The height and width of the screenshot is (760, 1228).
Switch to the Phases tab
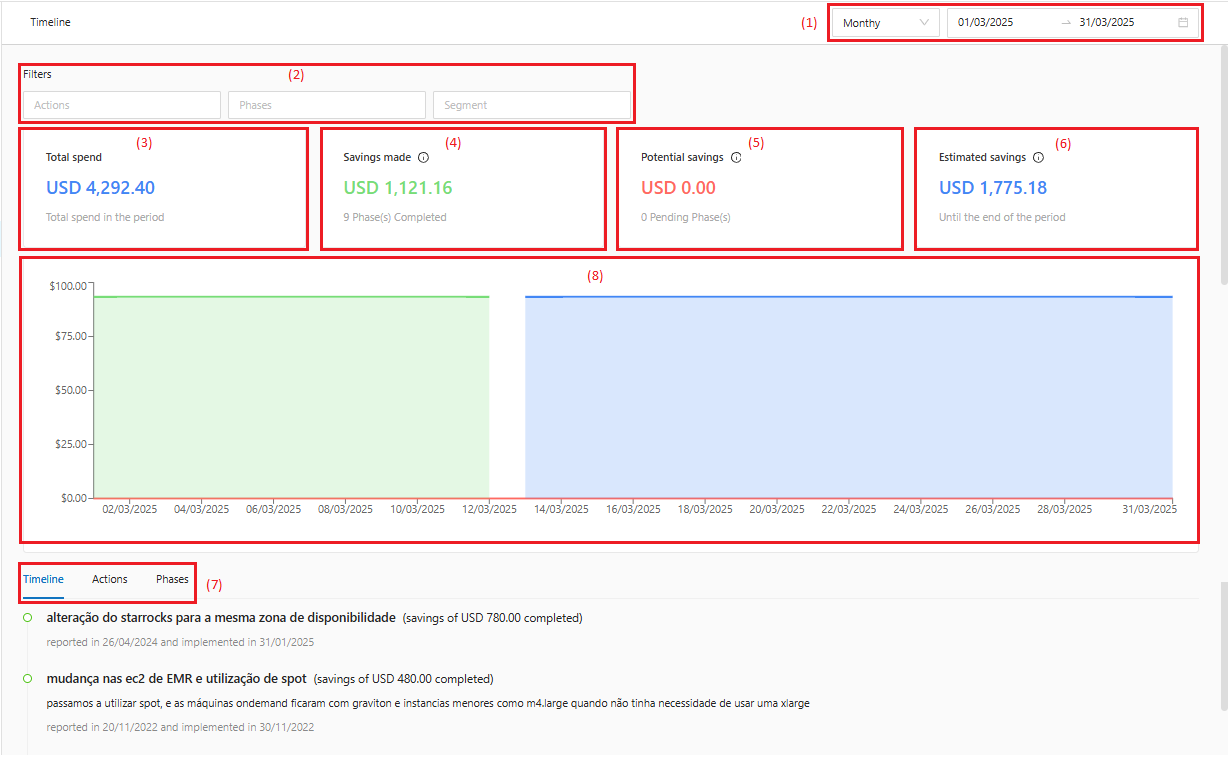(172, 579)
